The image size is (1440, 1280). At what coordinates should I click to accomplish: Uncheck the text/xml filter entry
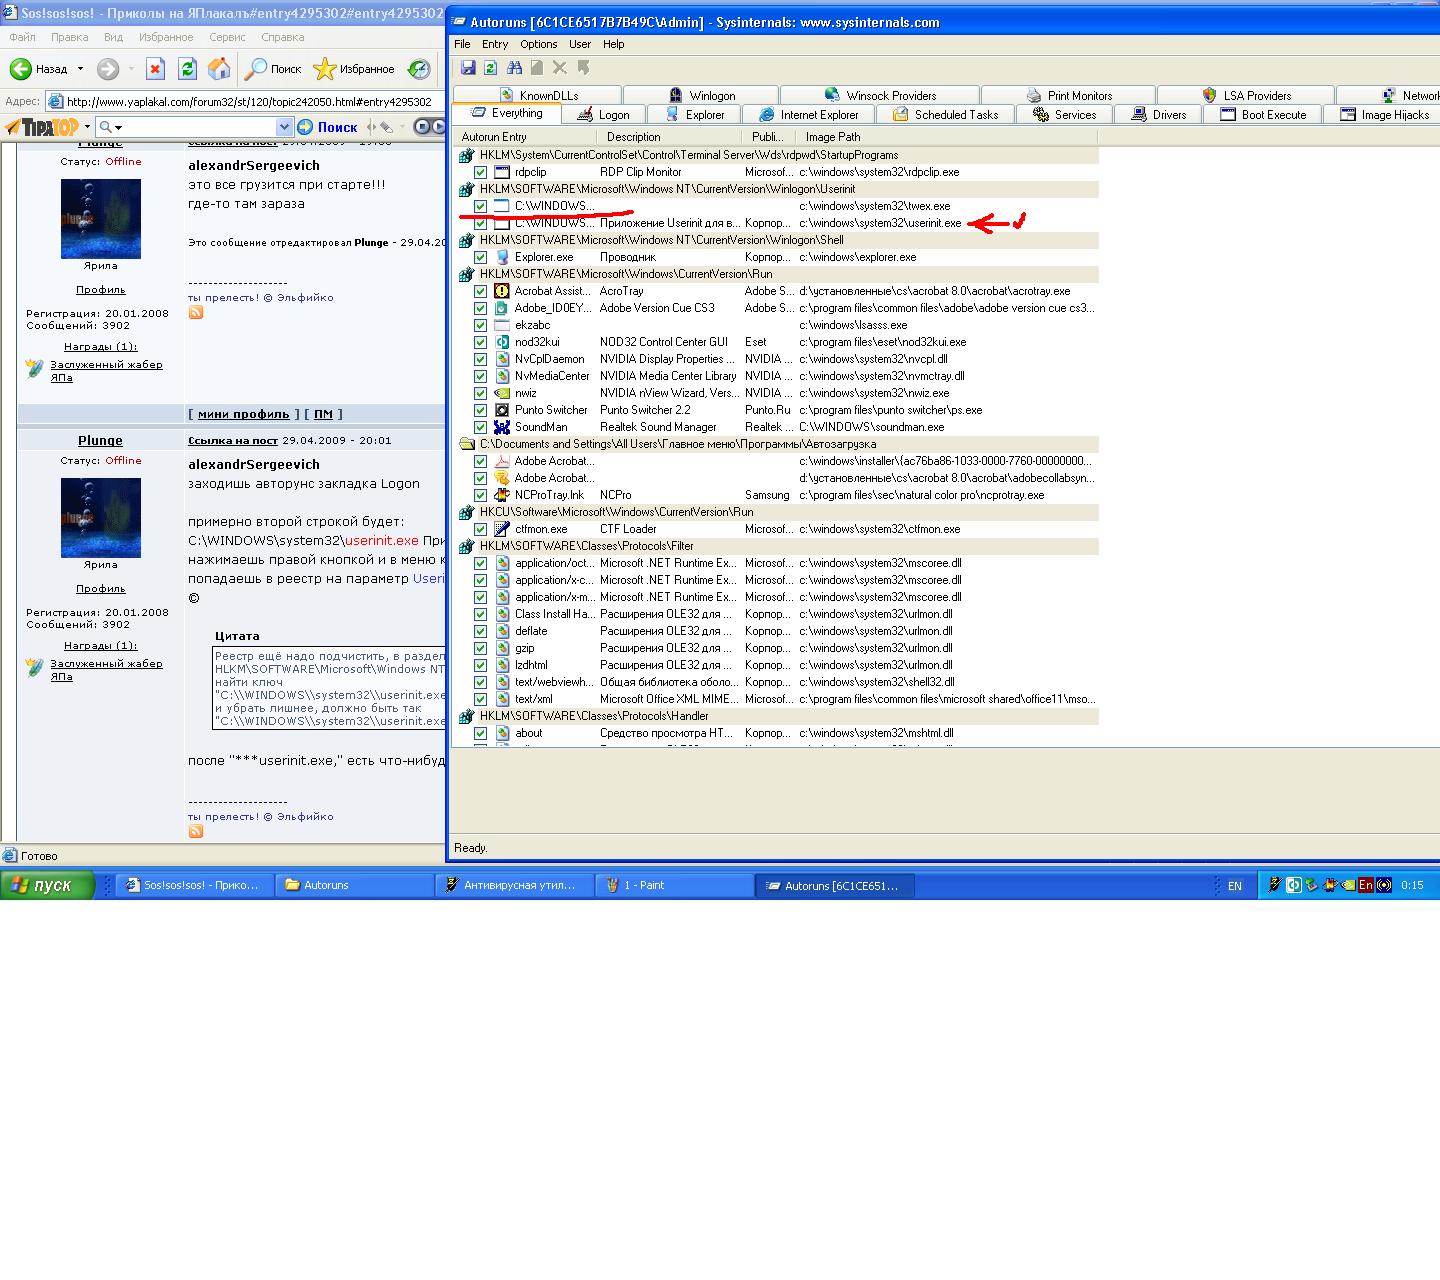(x=481, y=699)
